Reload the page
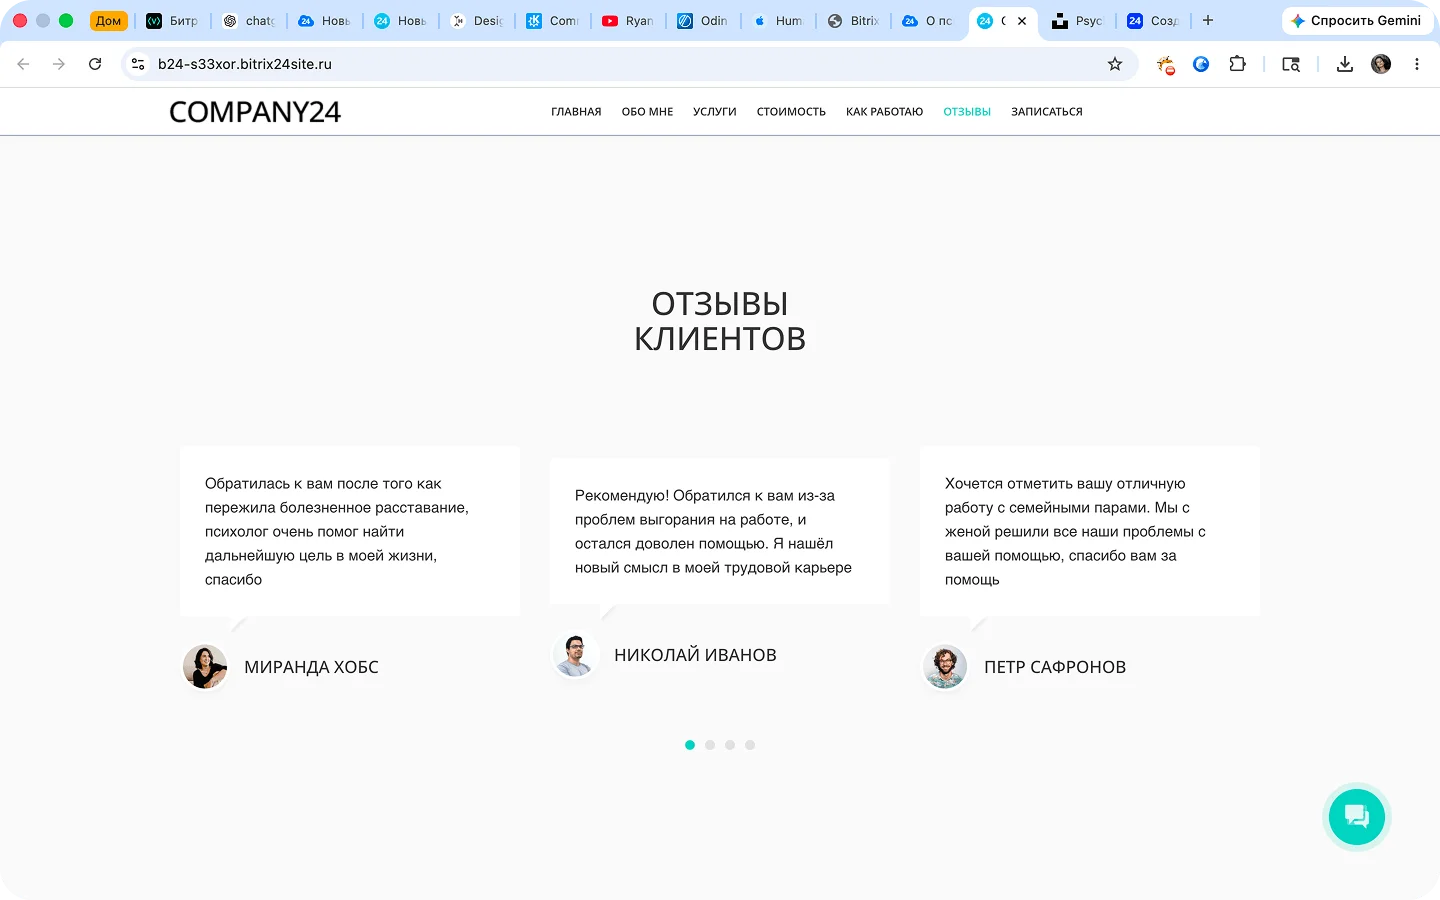 pos(95,64)
